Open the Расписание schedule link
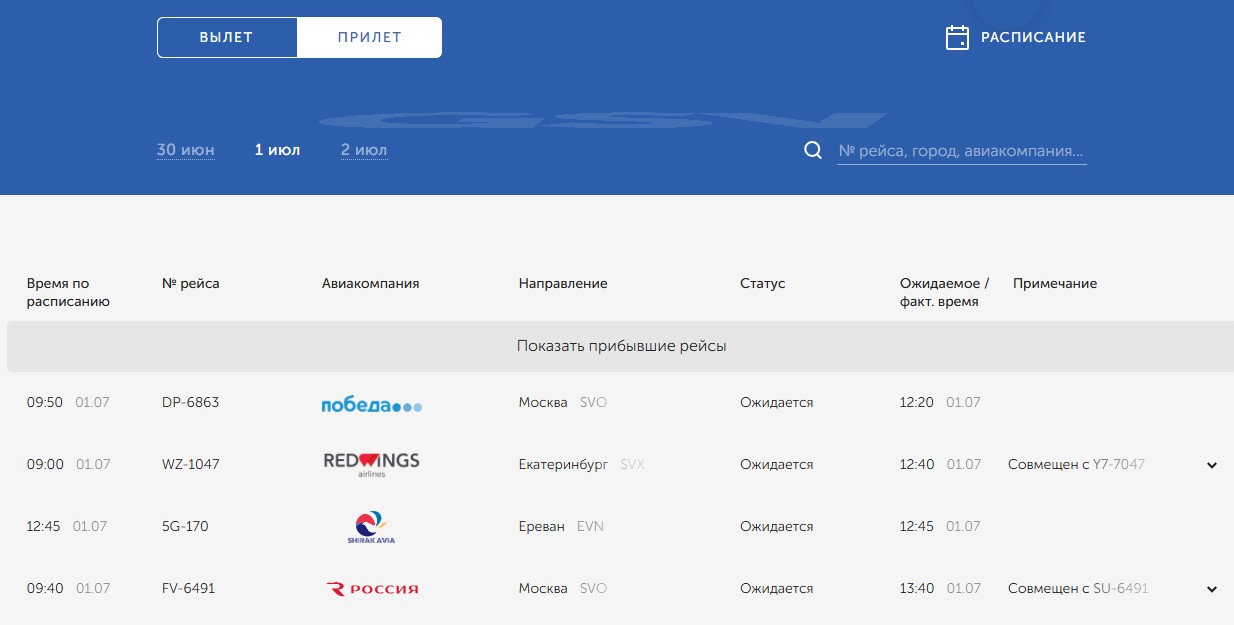Image resolution: width=1234 pixels, height=625 pixels. [x=1033, y=37]
